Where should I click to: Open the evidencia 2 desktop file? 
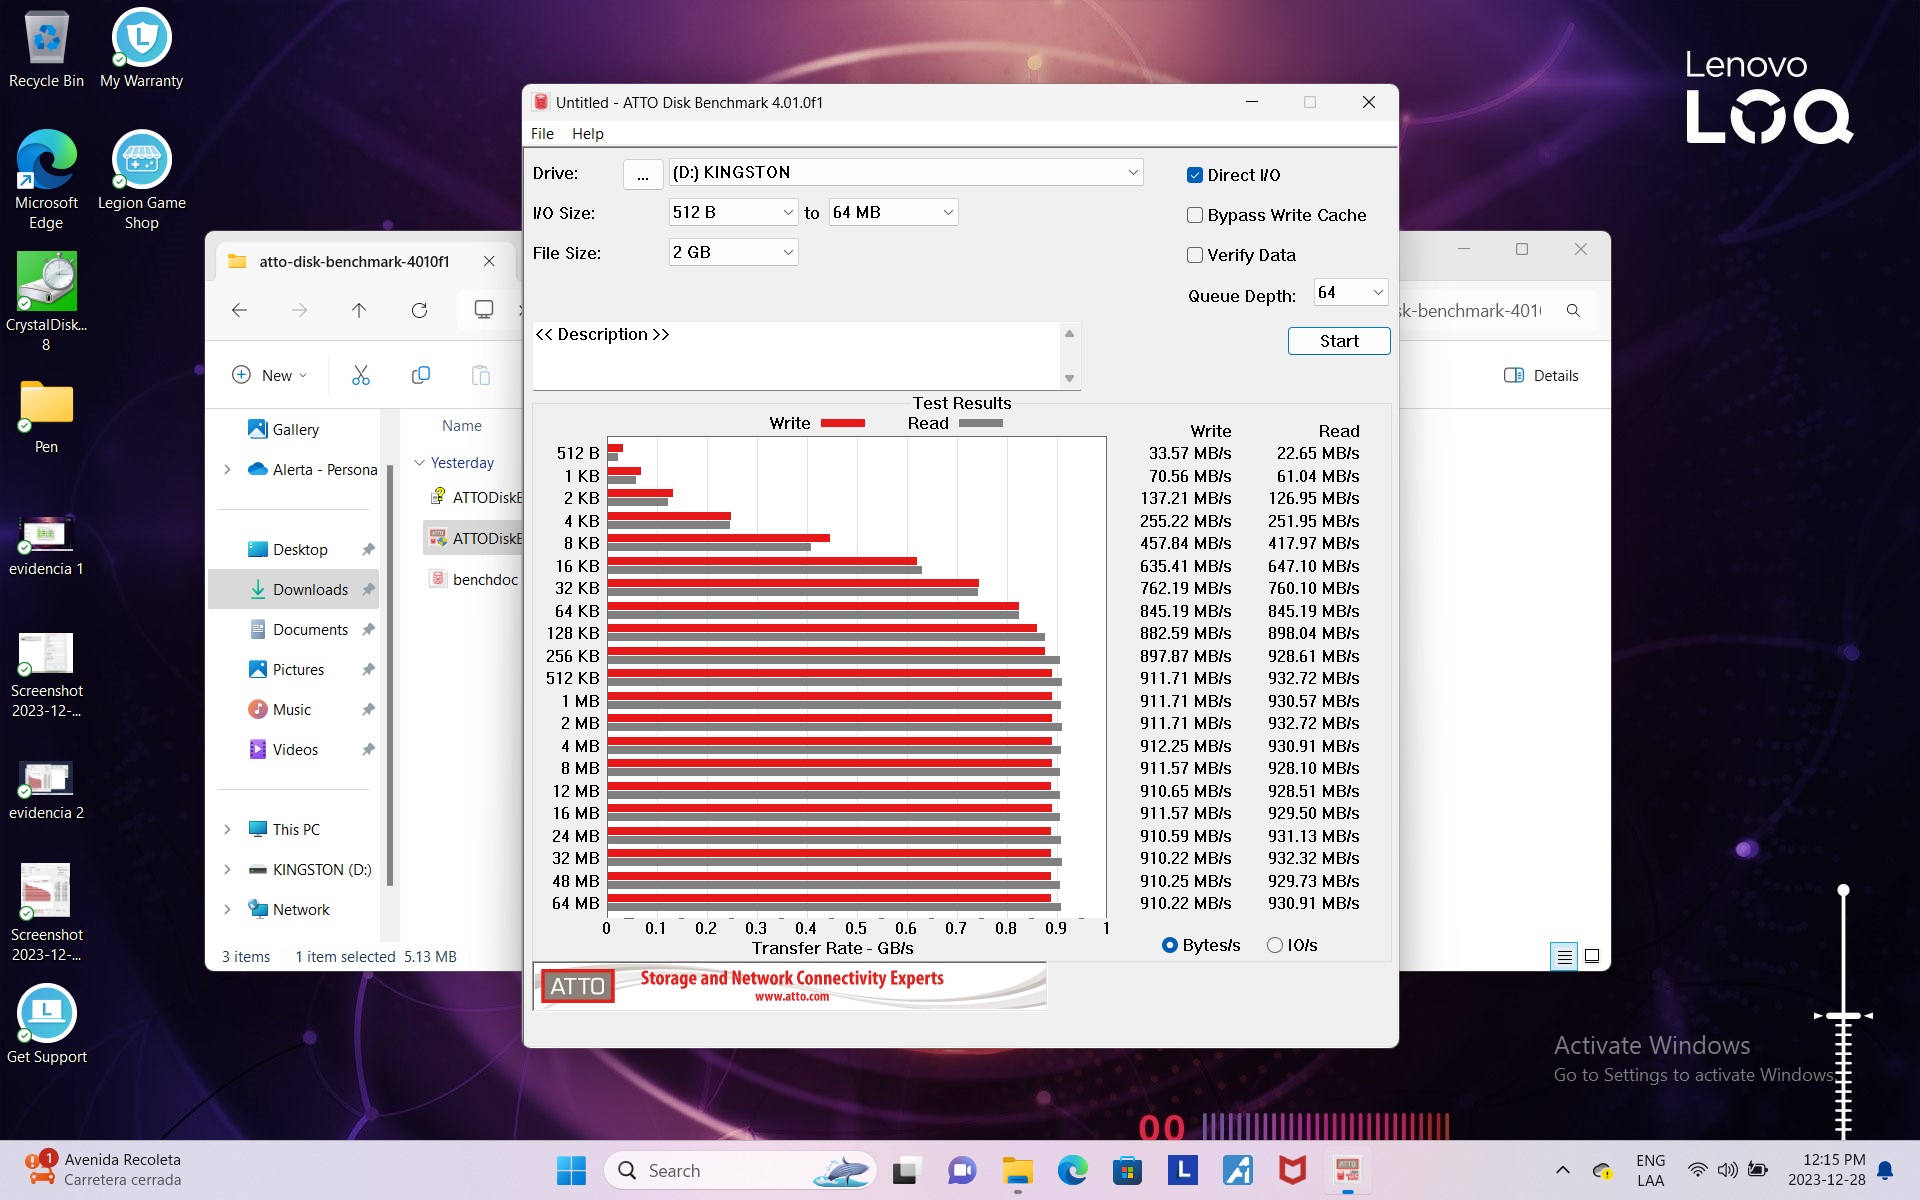click(x=46, y=790)
